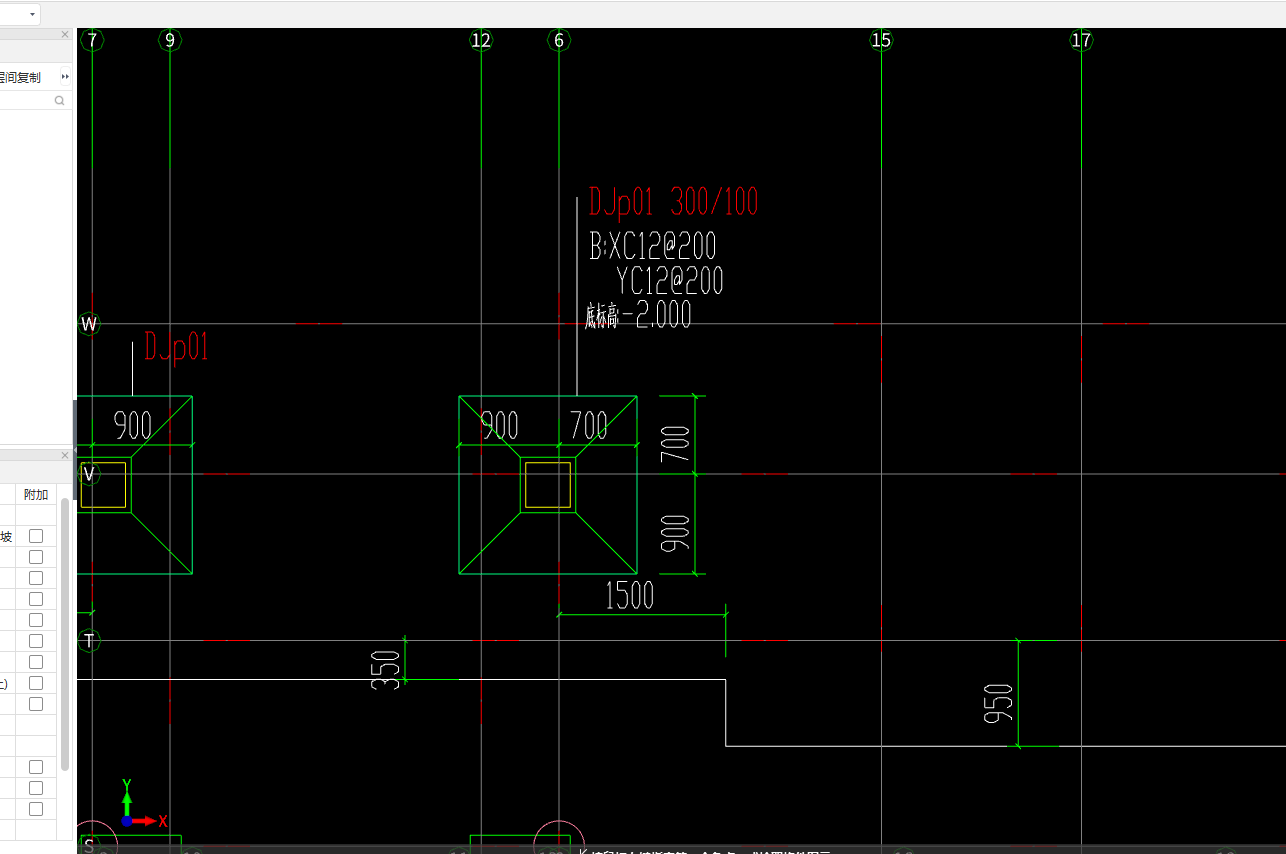
Task: Click the search magnifier icon
Action: [x=59, y=100]
